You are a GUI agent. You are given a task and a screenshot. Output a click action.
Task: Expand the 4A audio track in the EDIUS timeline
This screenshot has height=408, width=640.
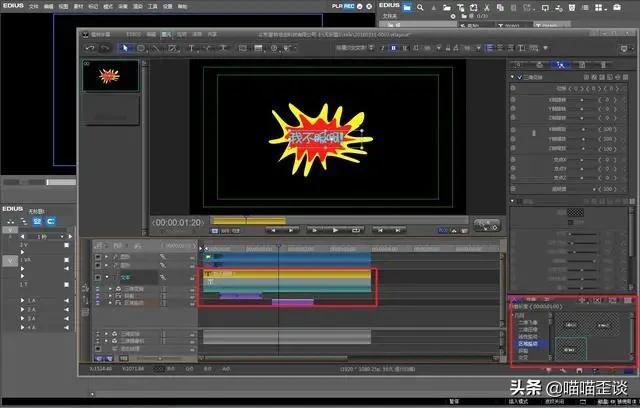pos(22,328)
